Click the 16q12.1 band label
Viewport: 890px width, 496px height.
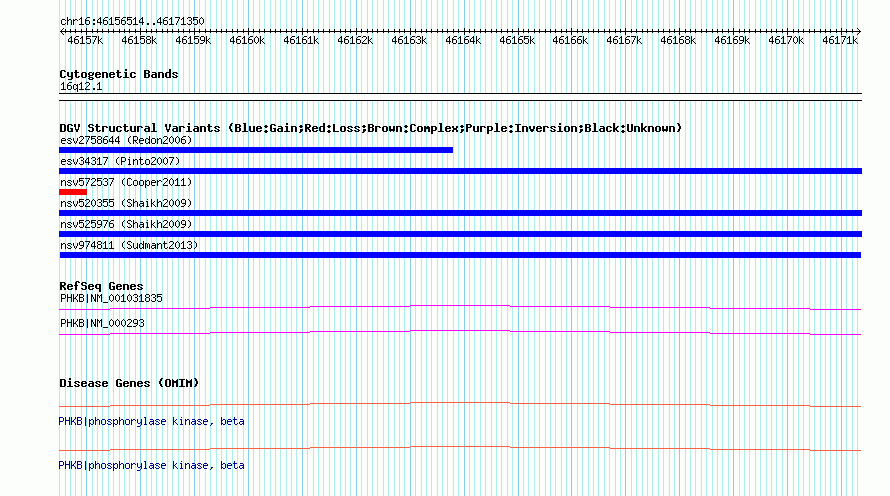(x=81, y=86)
